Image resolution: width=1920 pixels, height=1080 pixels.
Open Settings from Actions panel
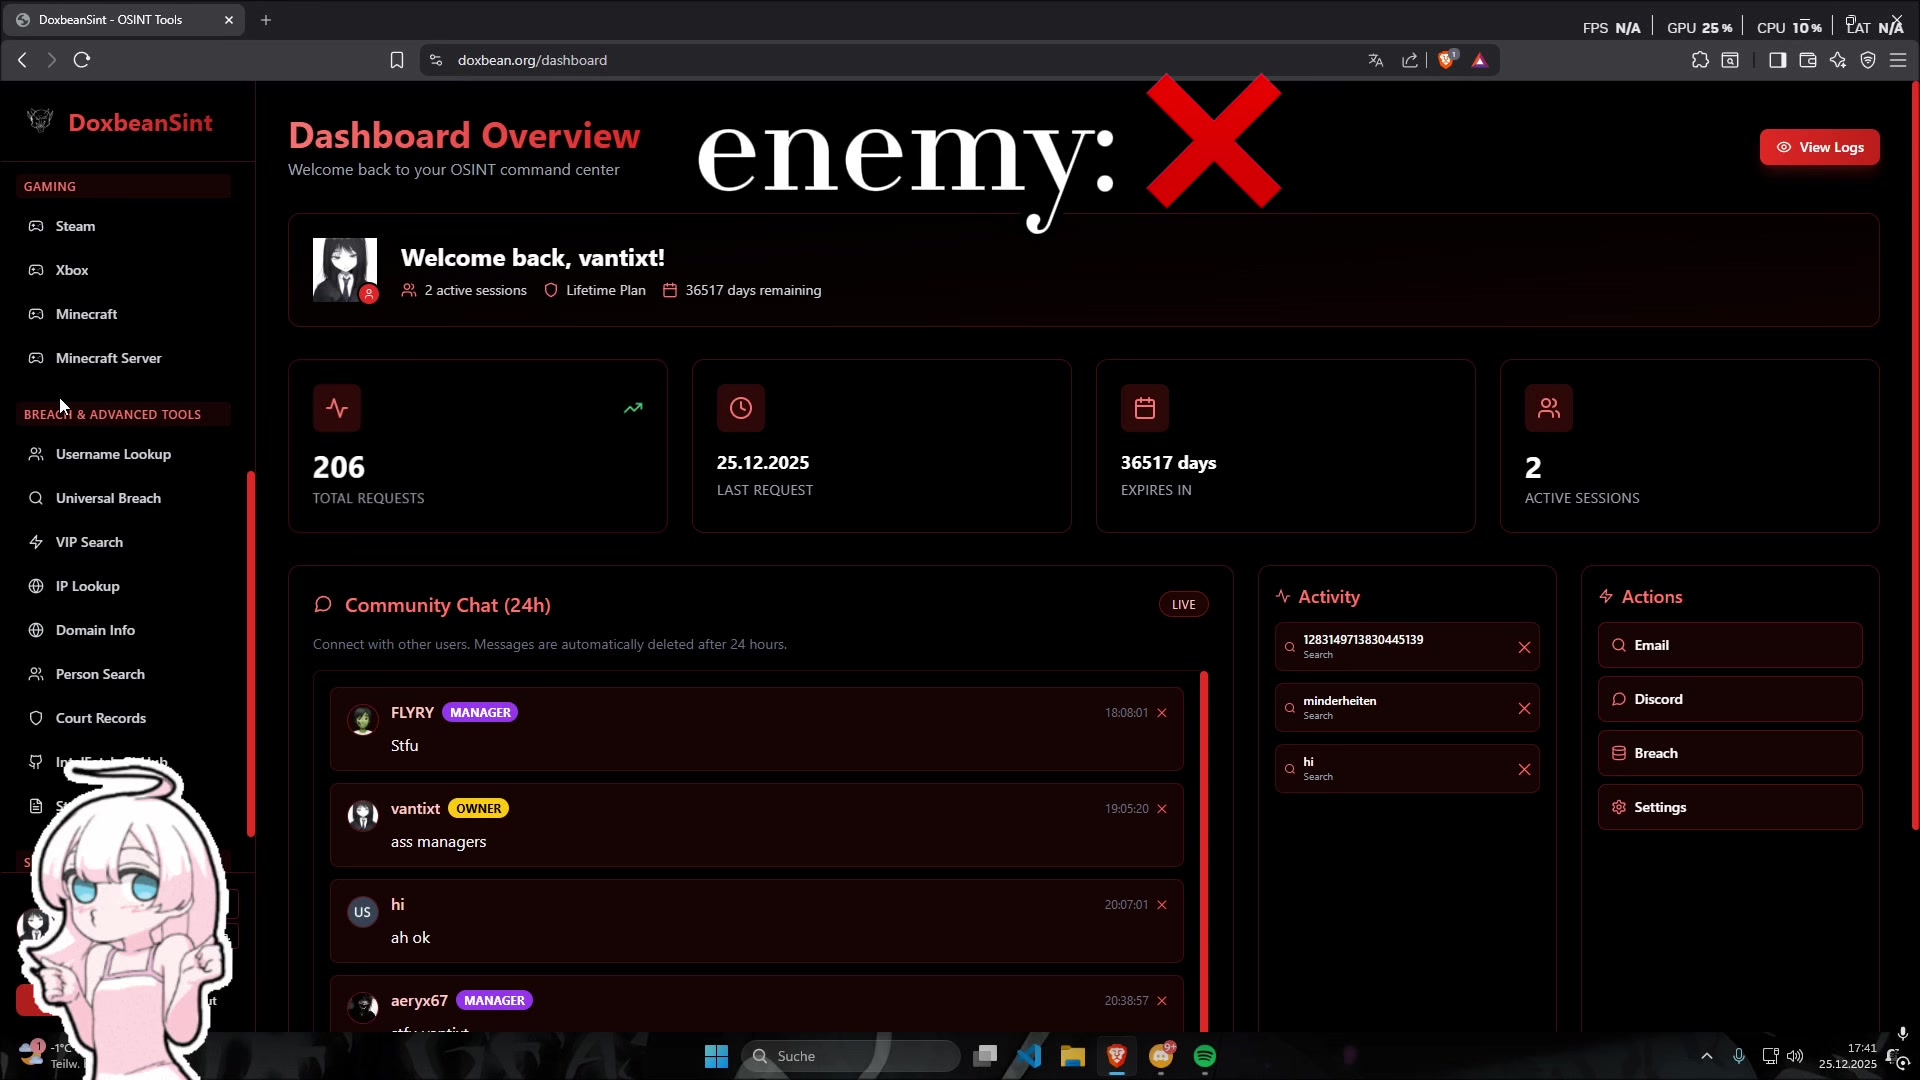pyautogui.click(x=1729, y=807)
